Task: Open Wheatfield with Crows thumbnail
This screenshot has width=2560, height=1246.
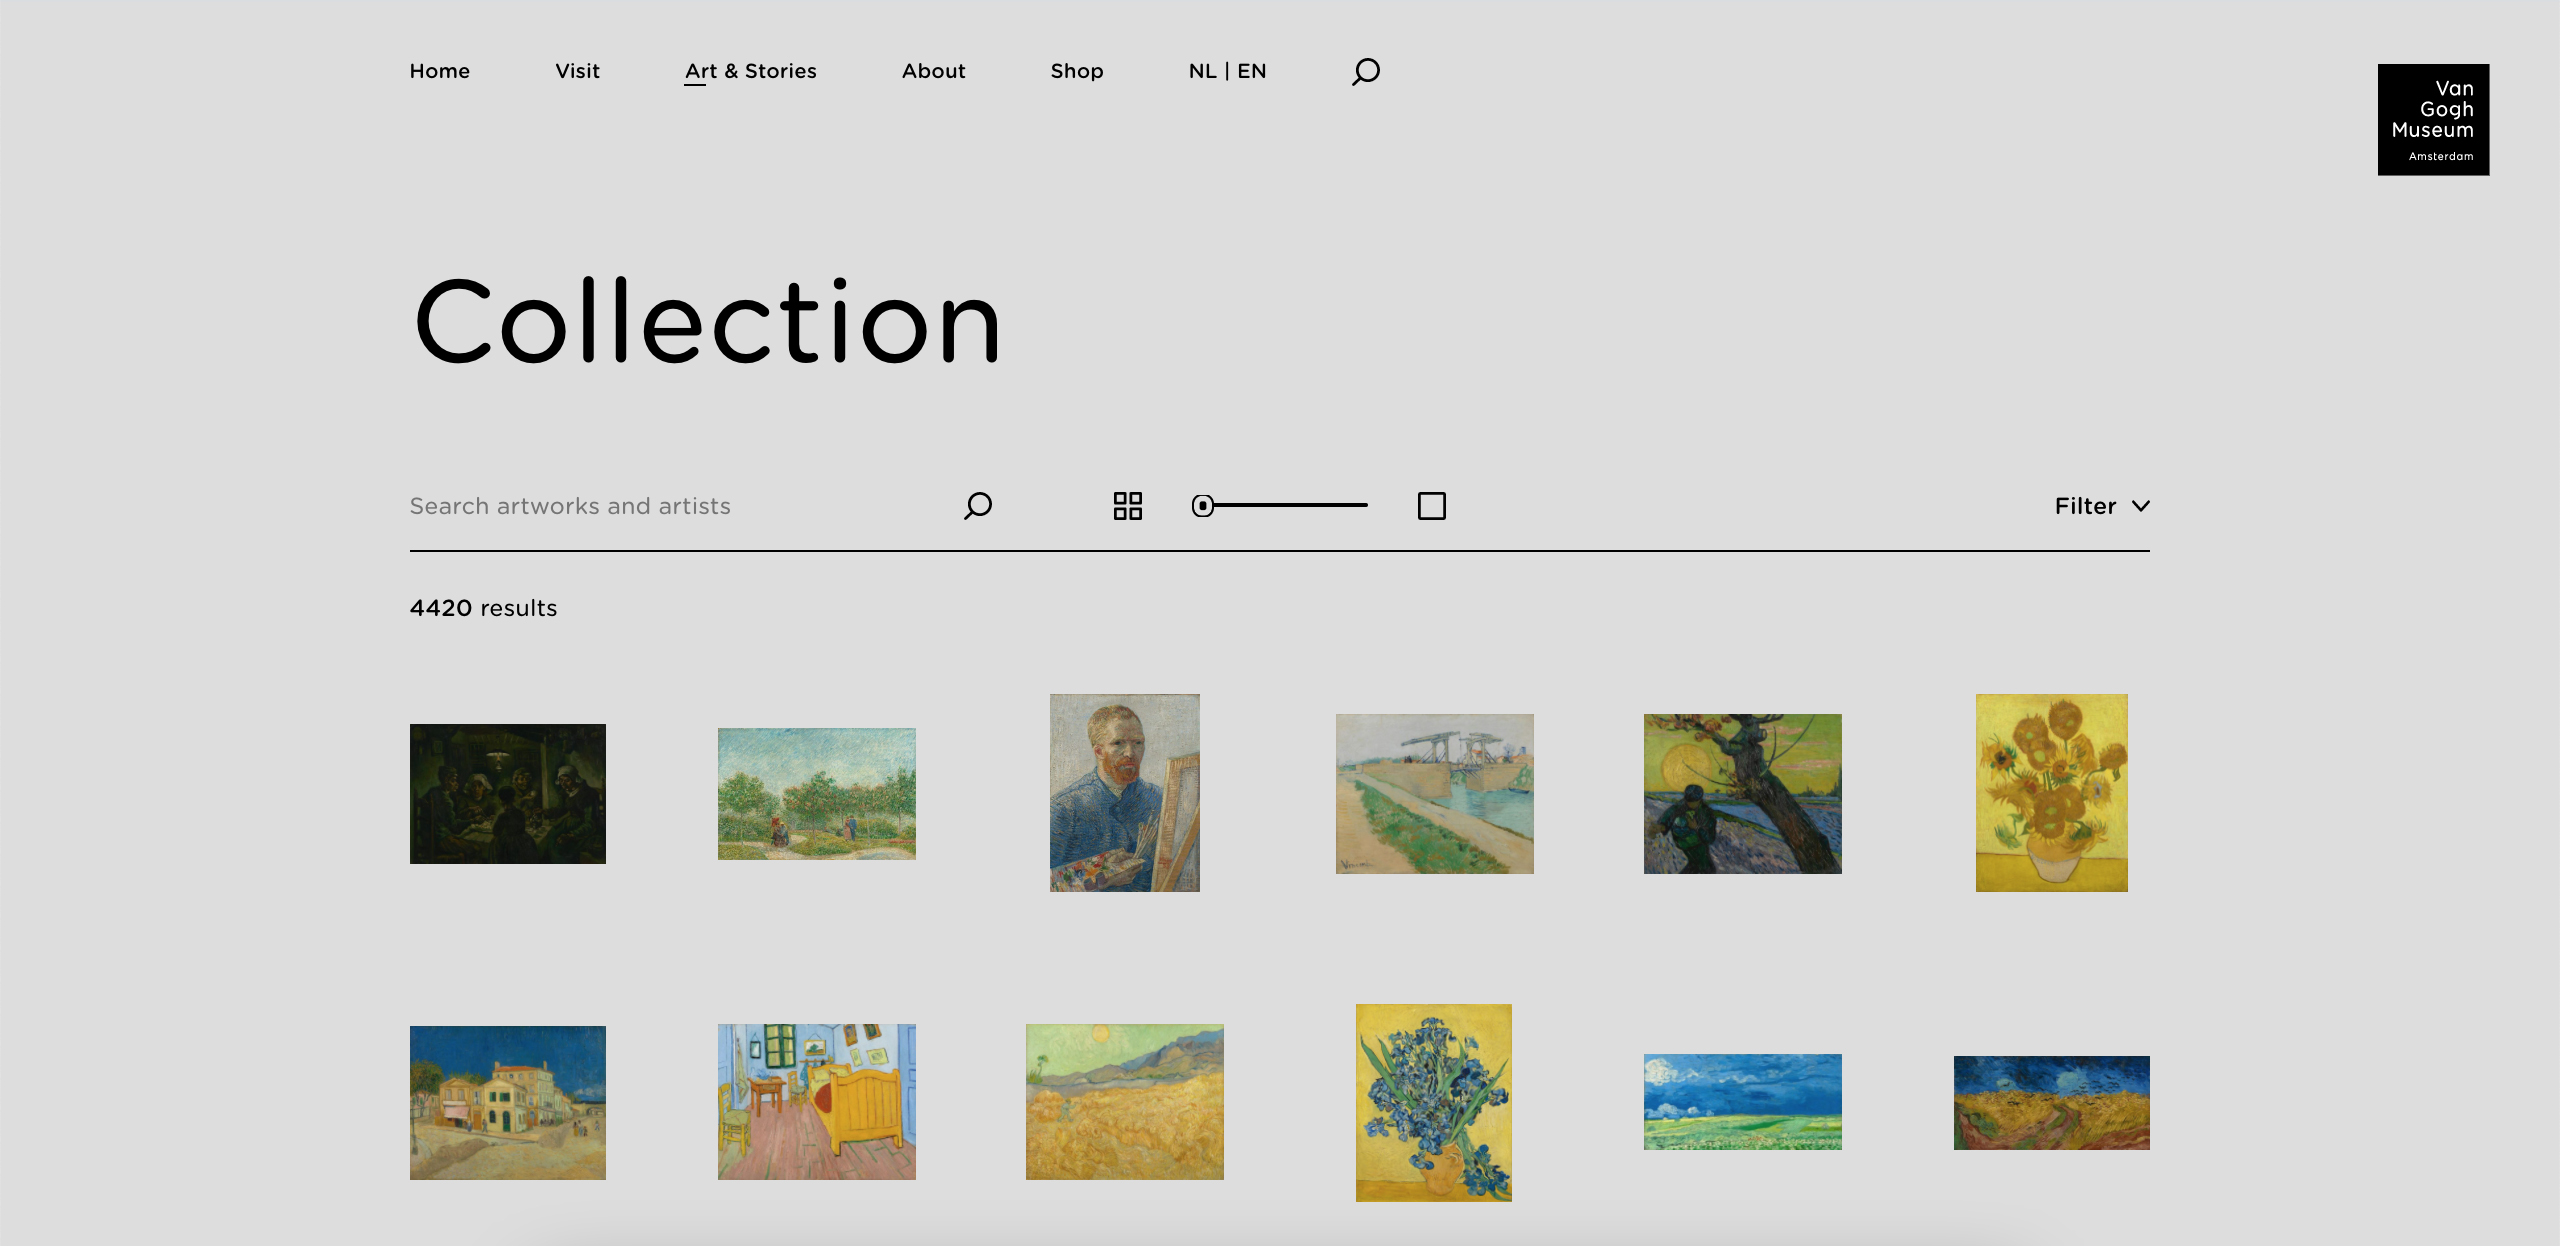Action: coord(2052,1103)
